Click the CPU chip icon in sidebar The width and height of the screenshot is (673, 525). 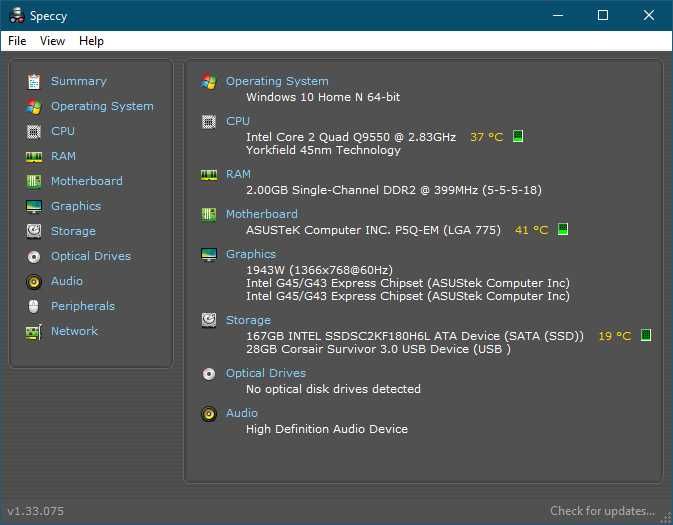coord(34,131)
